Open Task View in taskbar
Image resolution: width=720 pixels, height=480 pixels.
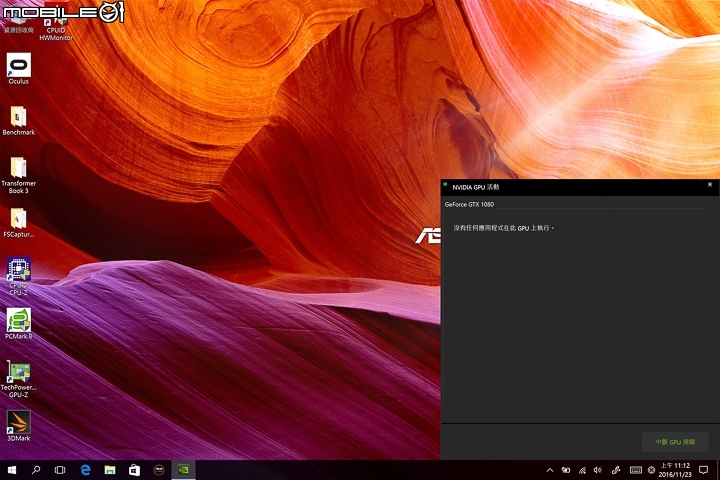tap(60, 470)
